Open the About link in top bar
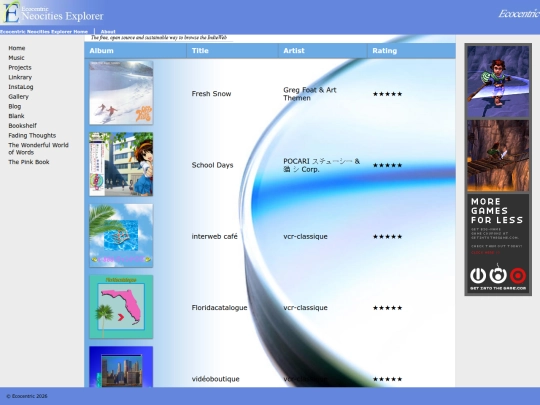This screenshot has width=540, height=405. click(x=108, y=31)
